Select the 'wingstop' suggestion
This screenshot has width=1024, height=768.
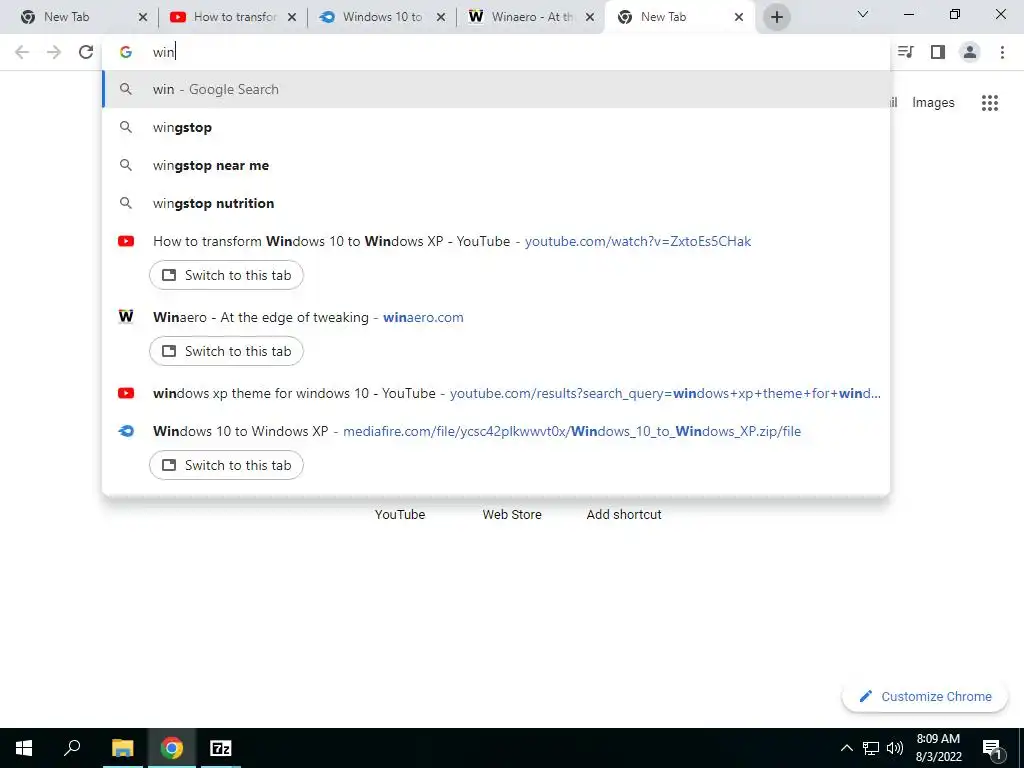tap(496, 127)
